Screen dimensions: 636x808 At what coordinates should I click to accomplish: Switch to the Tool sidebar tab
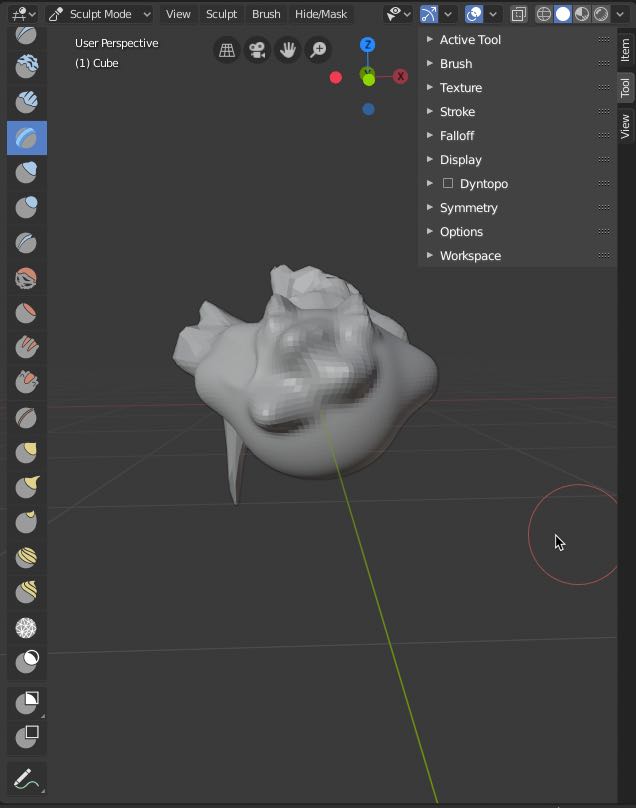pyautogui.click(x=625, y=88)
